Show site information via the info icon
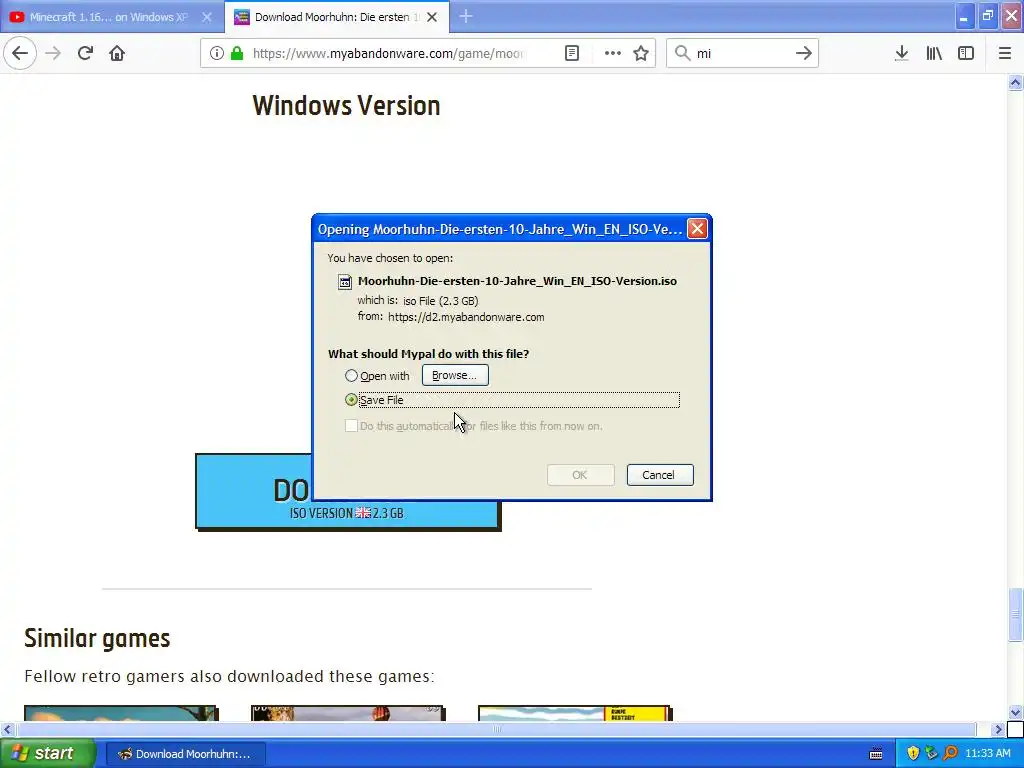The height and width of the screenshot is (768, 1024). click(217, 53)
